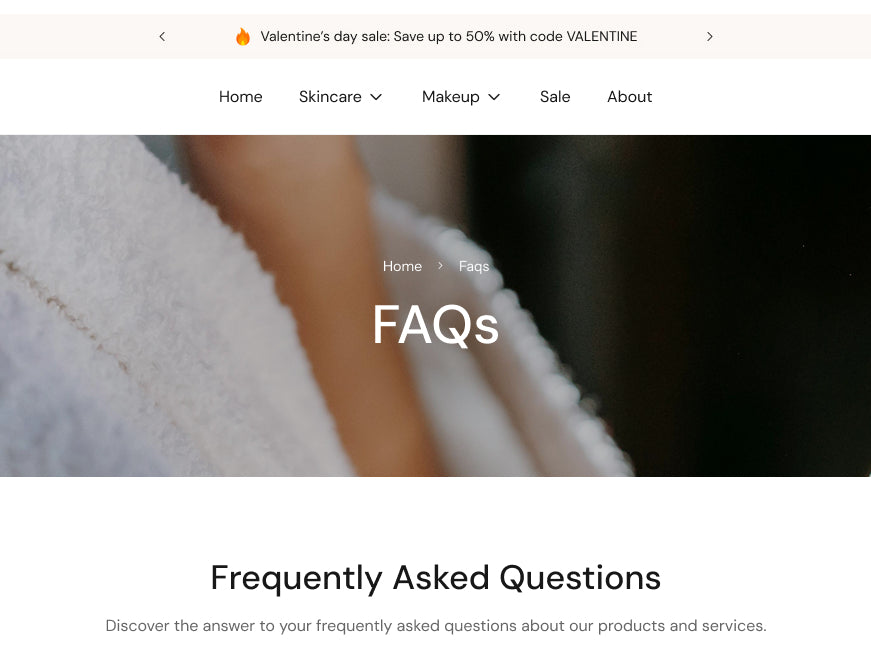Click the FAQs hero banner title
Image resolution: width=871 pixels, height=654 pixels.
point(436,324)
